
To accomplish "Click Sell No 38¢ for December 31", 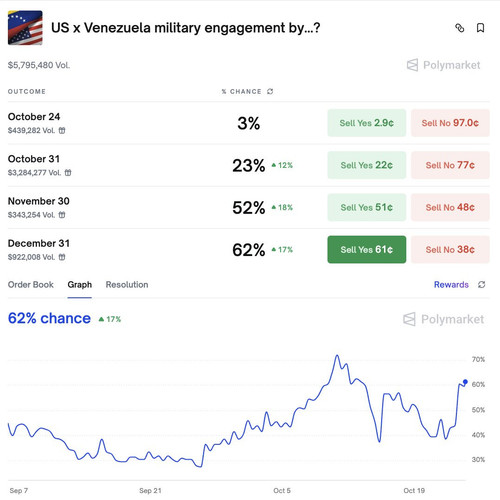I will click(x=450, y=250).
